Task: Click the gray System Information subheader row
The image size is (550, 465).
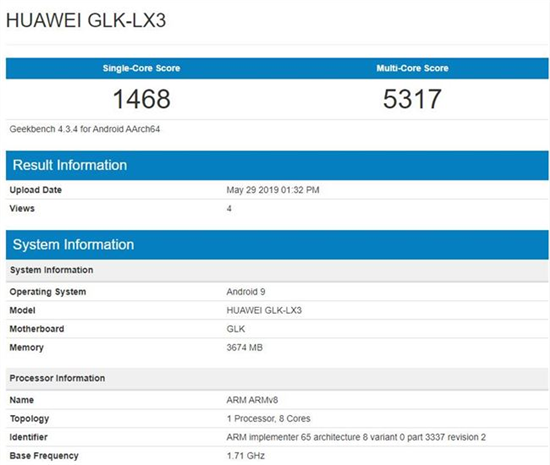Action: click(x=277, y=270)
